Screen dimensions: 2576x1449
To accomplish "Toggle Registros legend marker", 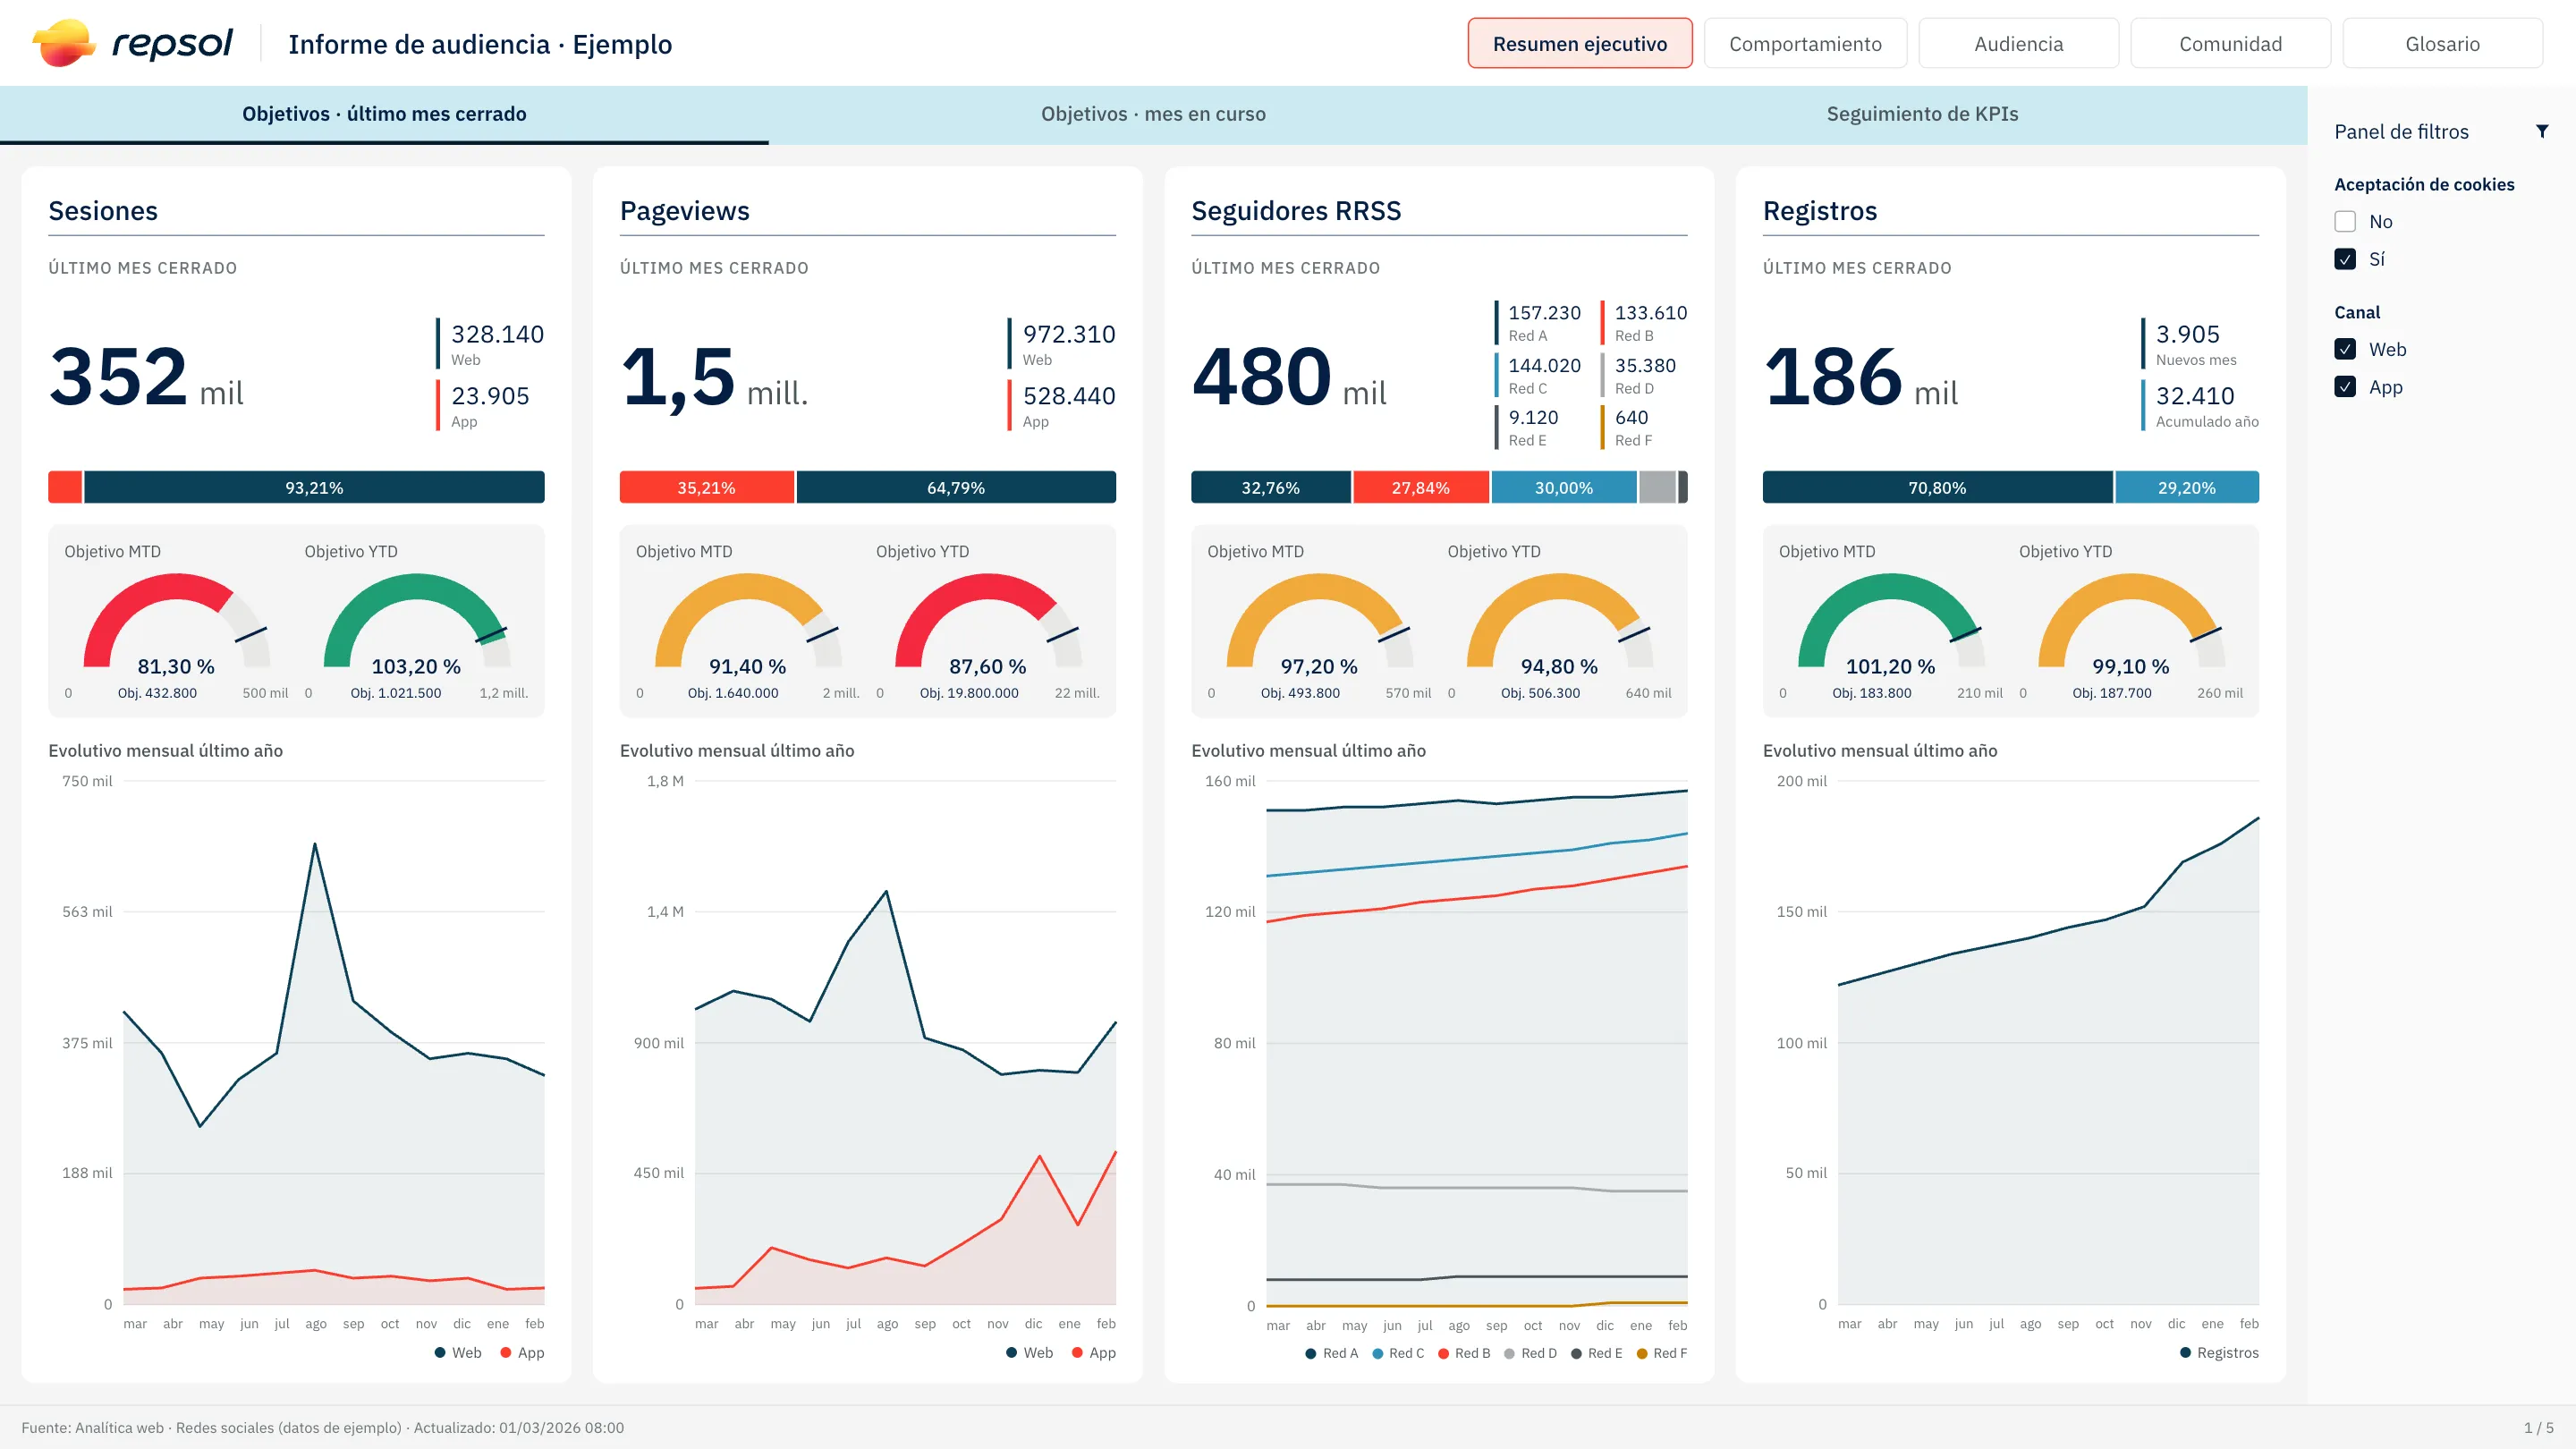I will click(x=2185, y=1352).
